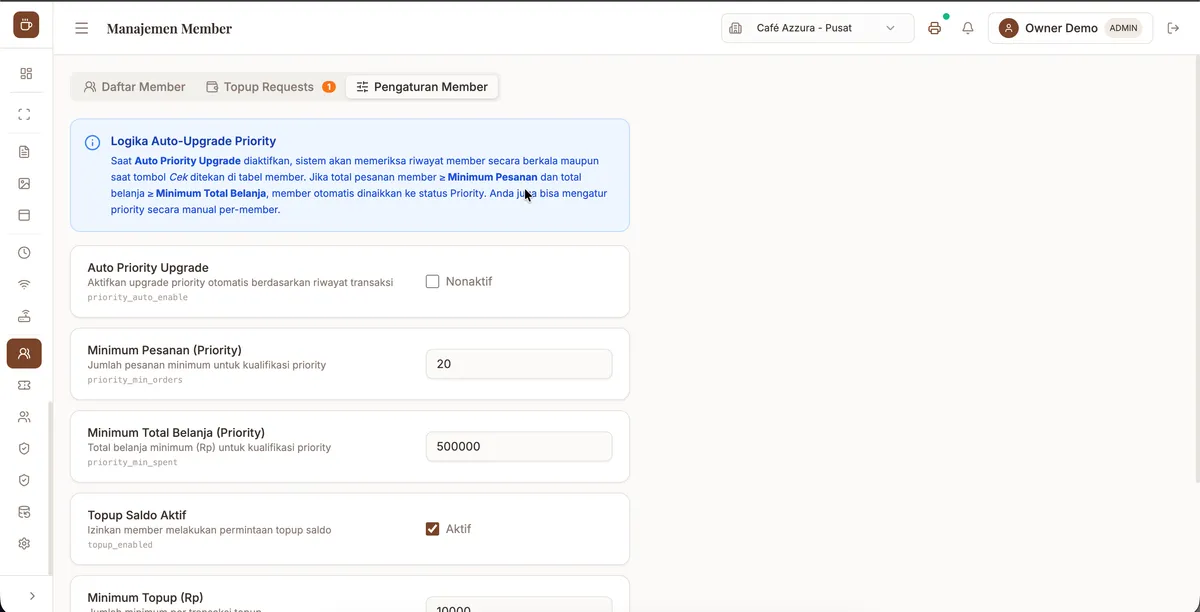Uncheck the Topup Saldo Aktif checkbox
The width and height of the screenshot is (1200, 612).
433,529
